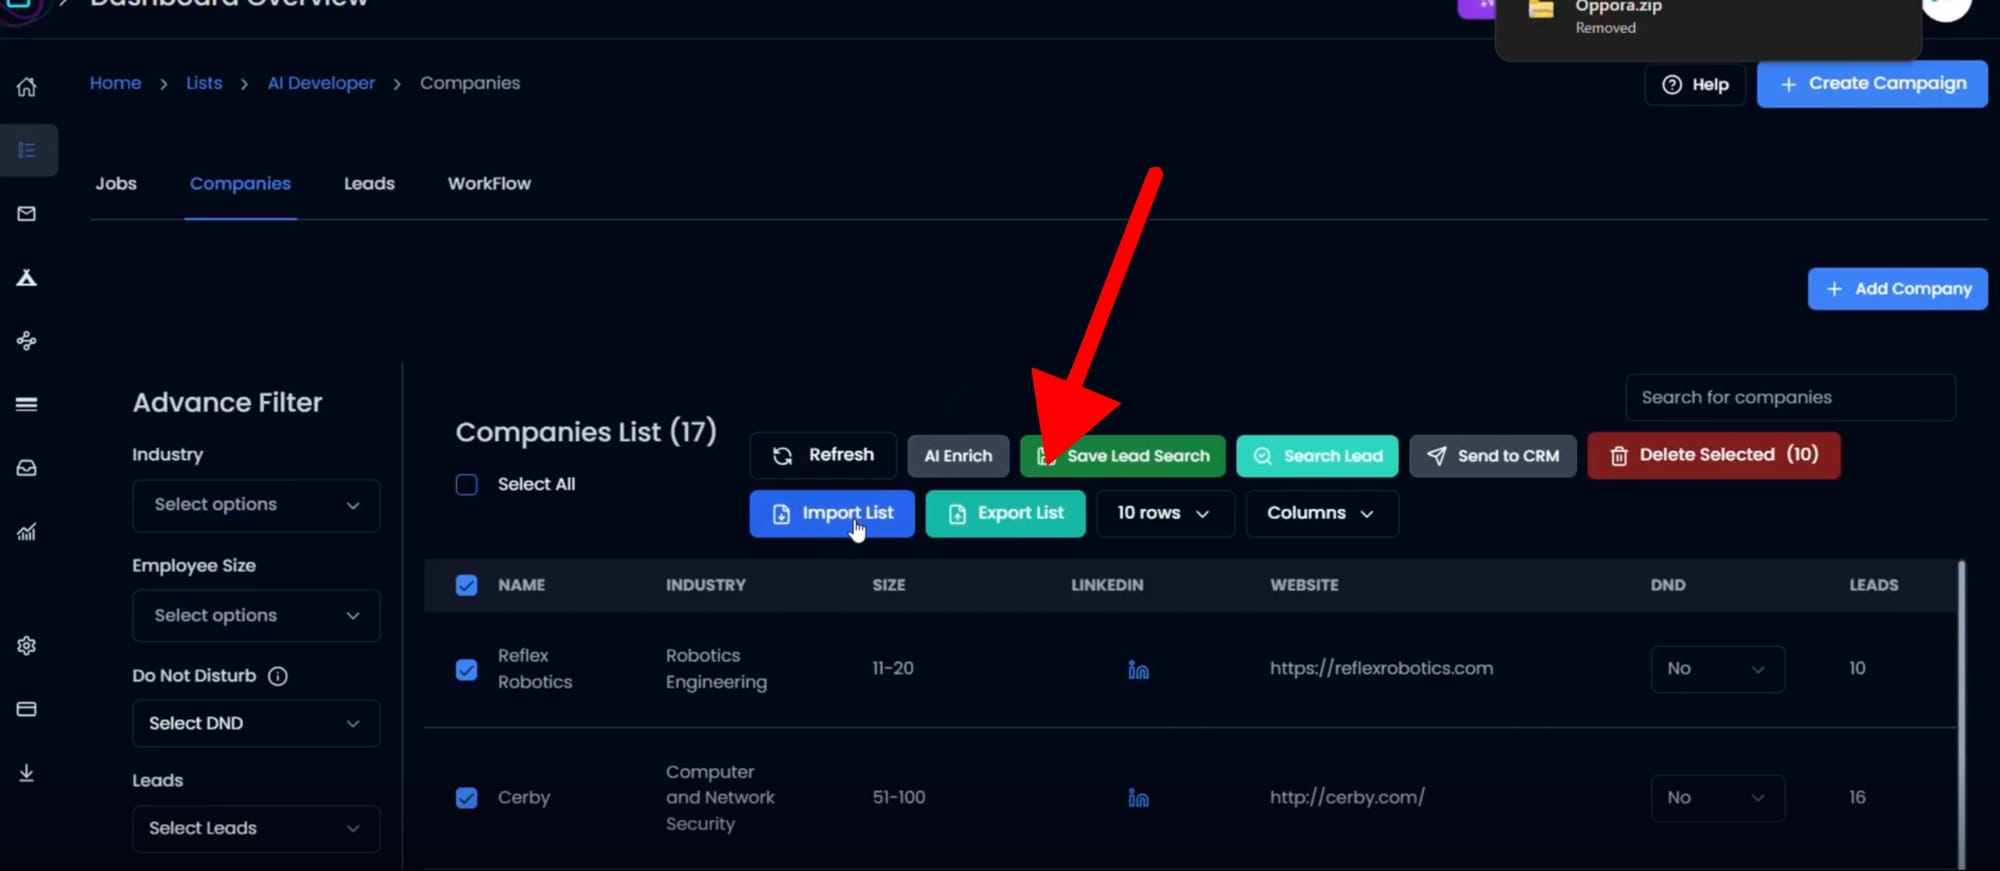Viewport: 2000px width, 871px height.
Task: Click the Search for companies field
Action: pos(1790,398)
